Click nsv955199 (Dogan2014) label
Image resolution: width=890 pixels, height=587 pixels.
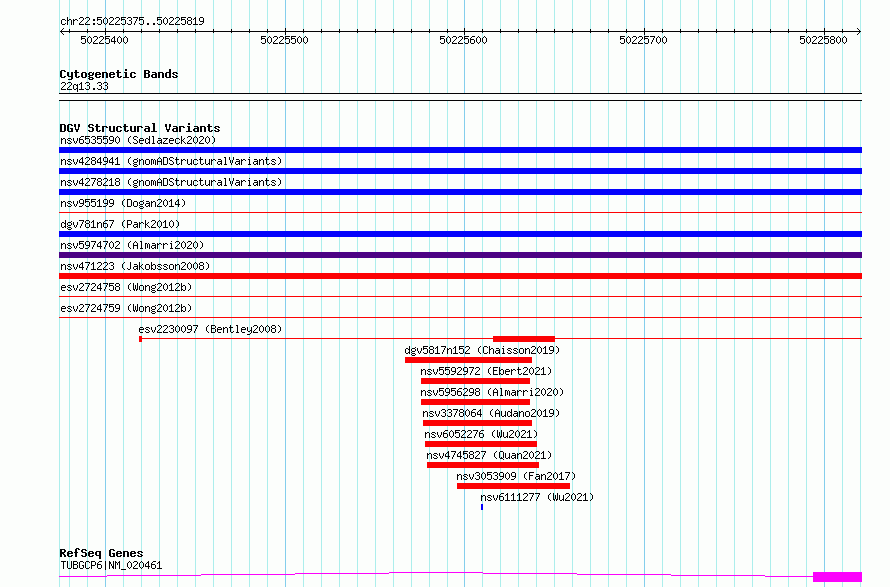click(x=123, y=203)
